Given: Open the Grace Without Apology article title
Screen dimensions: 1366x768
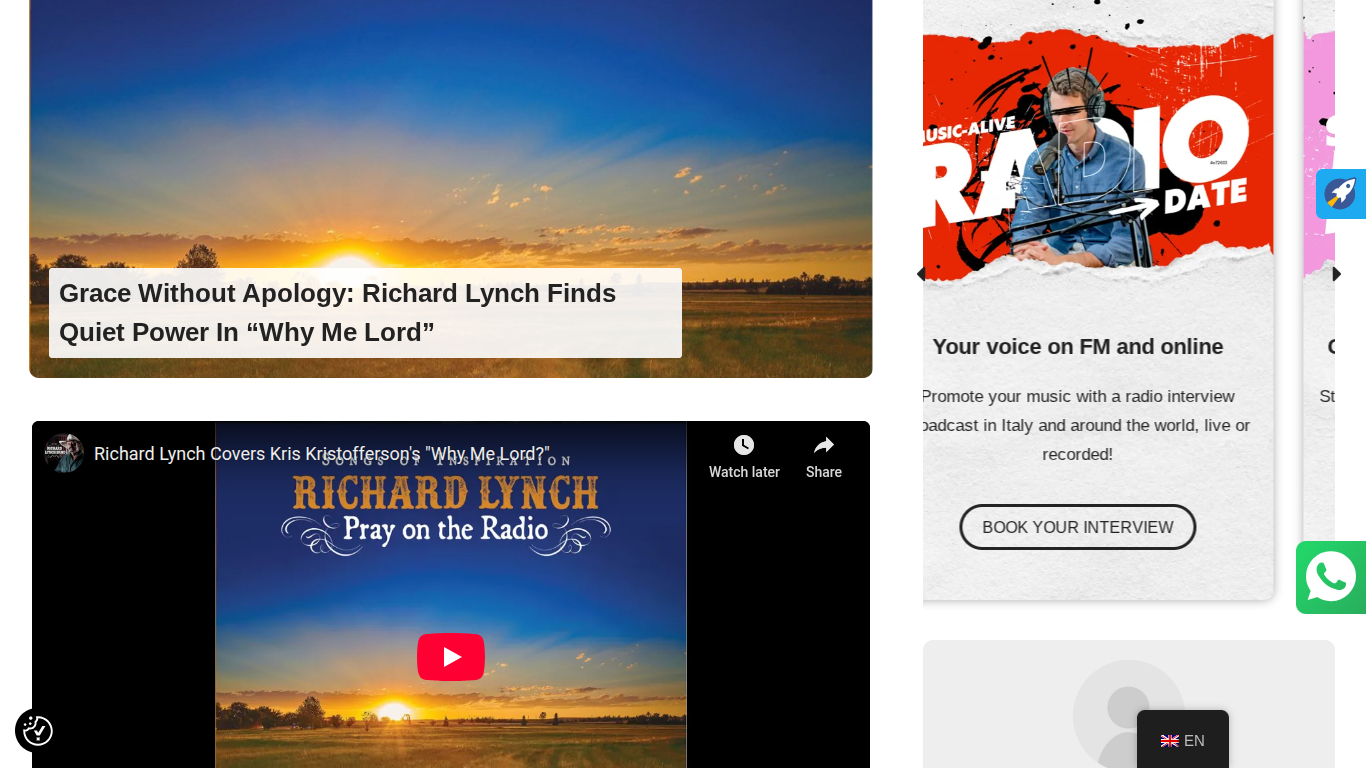Looking at the screenshot, I should point(338,312).
